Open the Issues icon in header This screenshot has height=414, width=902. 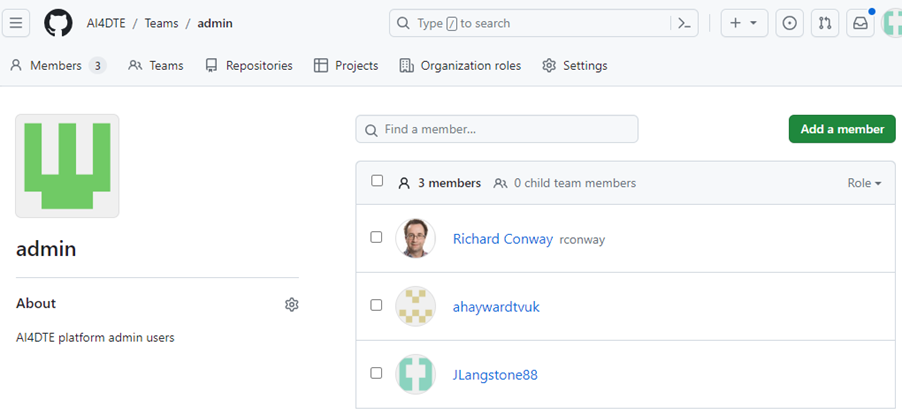point(790,23)
